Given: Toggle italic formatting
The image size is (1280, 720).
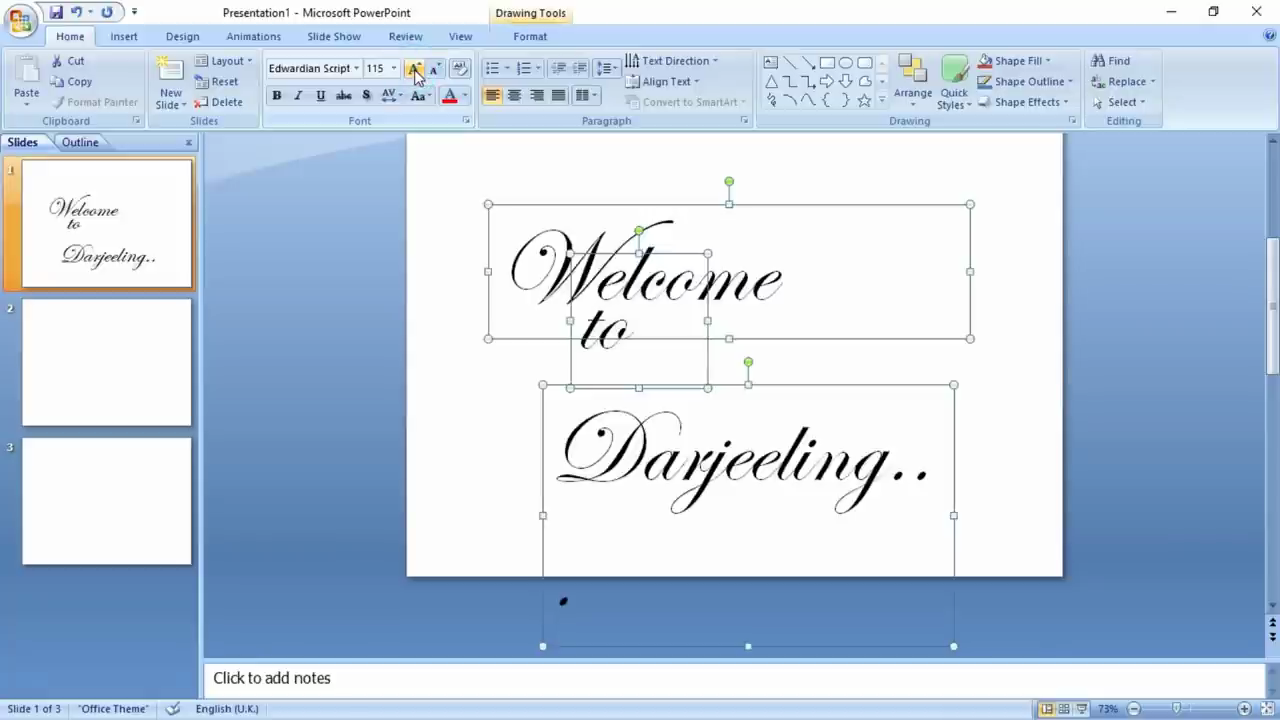Looking at the screenshot, I should point(298,96).
